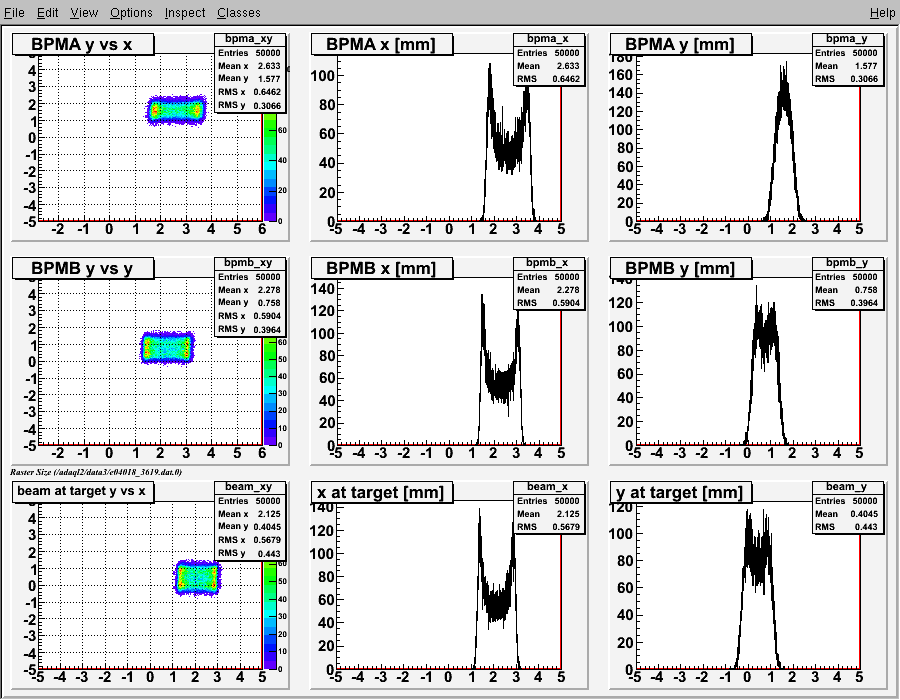Click the beam_y statistics box
The image size is (900, 700).
coord(847,507)
